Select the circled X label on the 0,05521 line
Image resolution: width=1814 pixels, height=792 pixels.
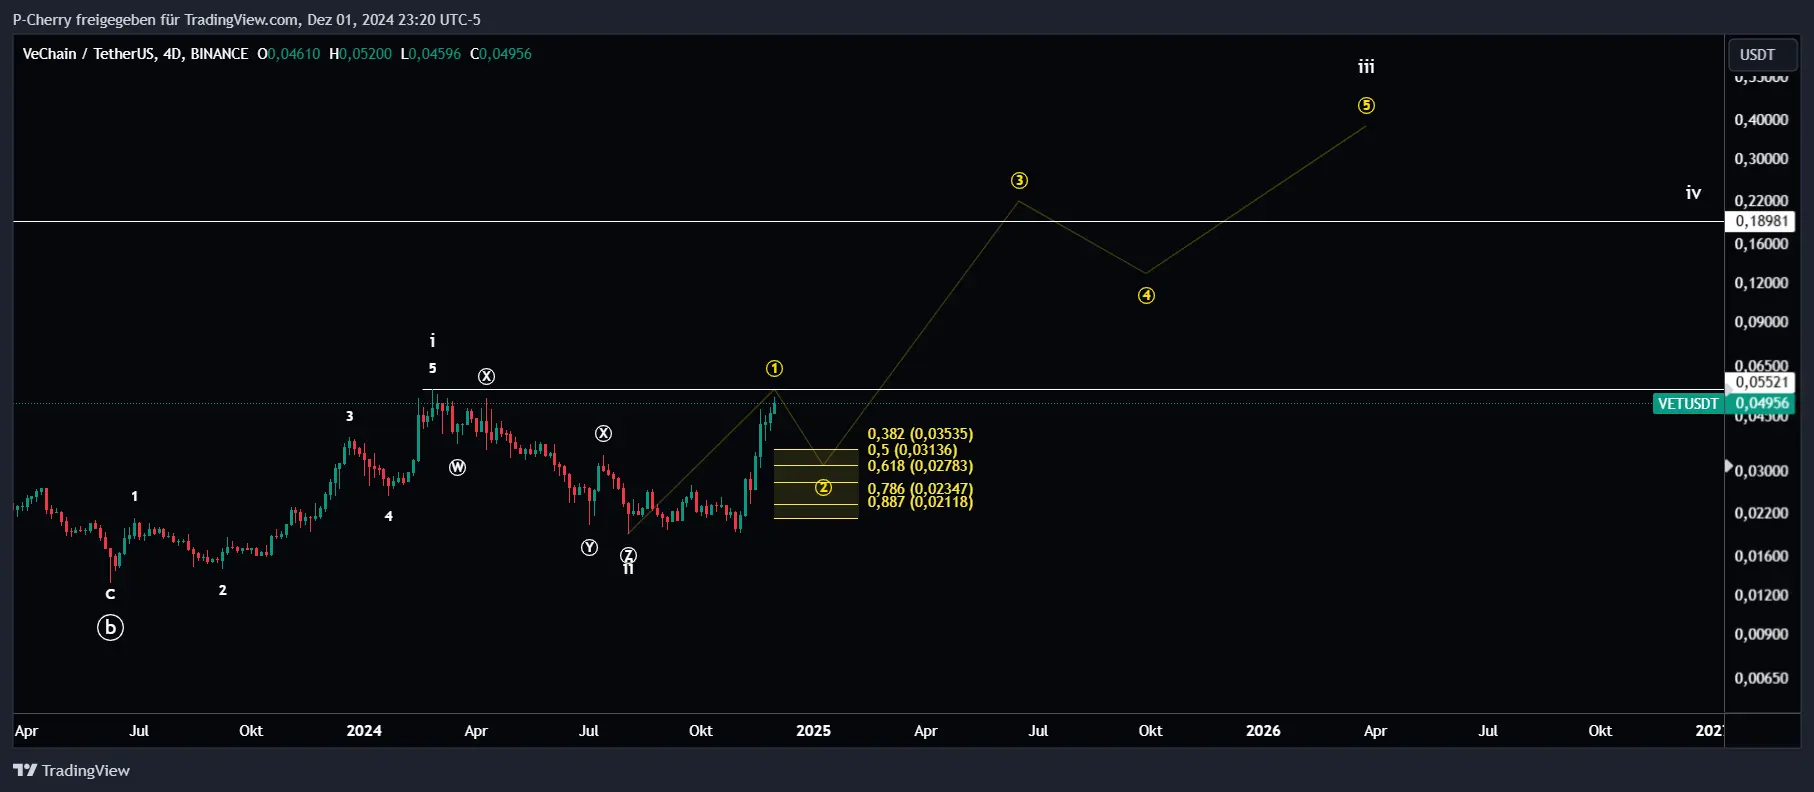tap(486, 377)
